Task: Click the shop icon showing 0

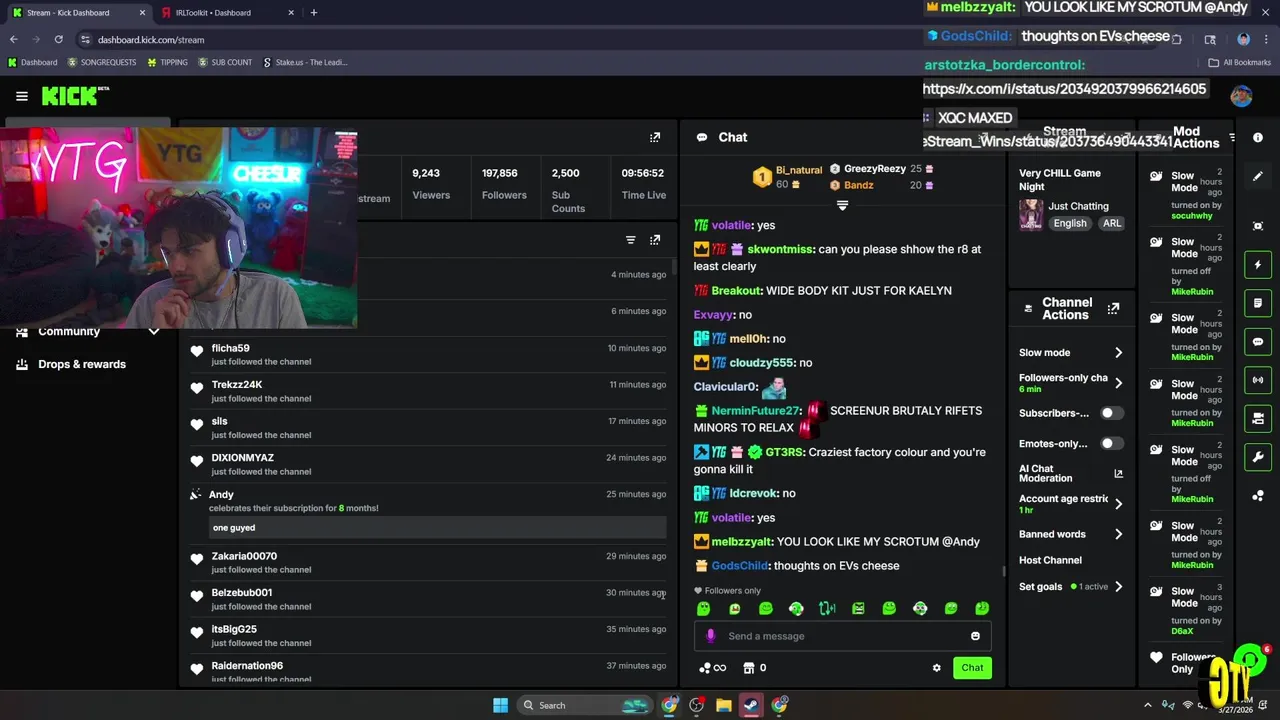Action: [x=755, y=668]
